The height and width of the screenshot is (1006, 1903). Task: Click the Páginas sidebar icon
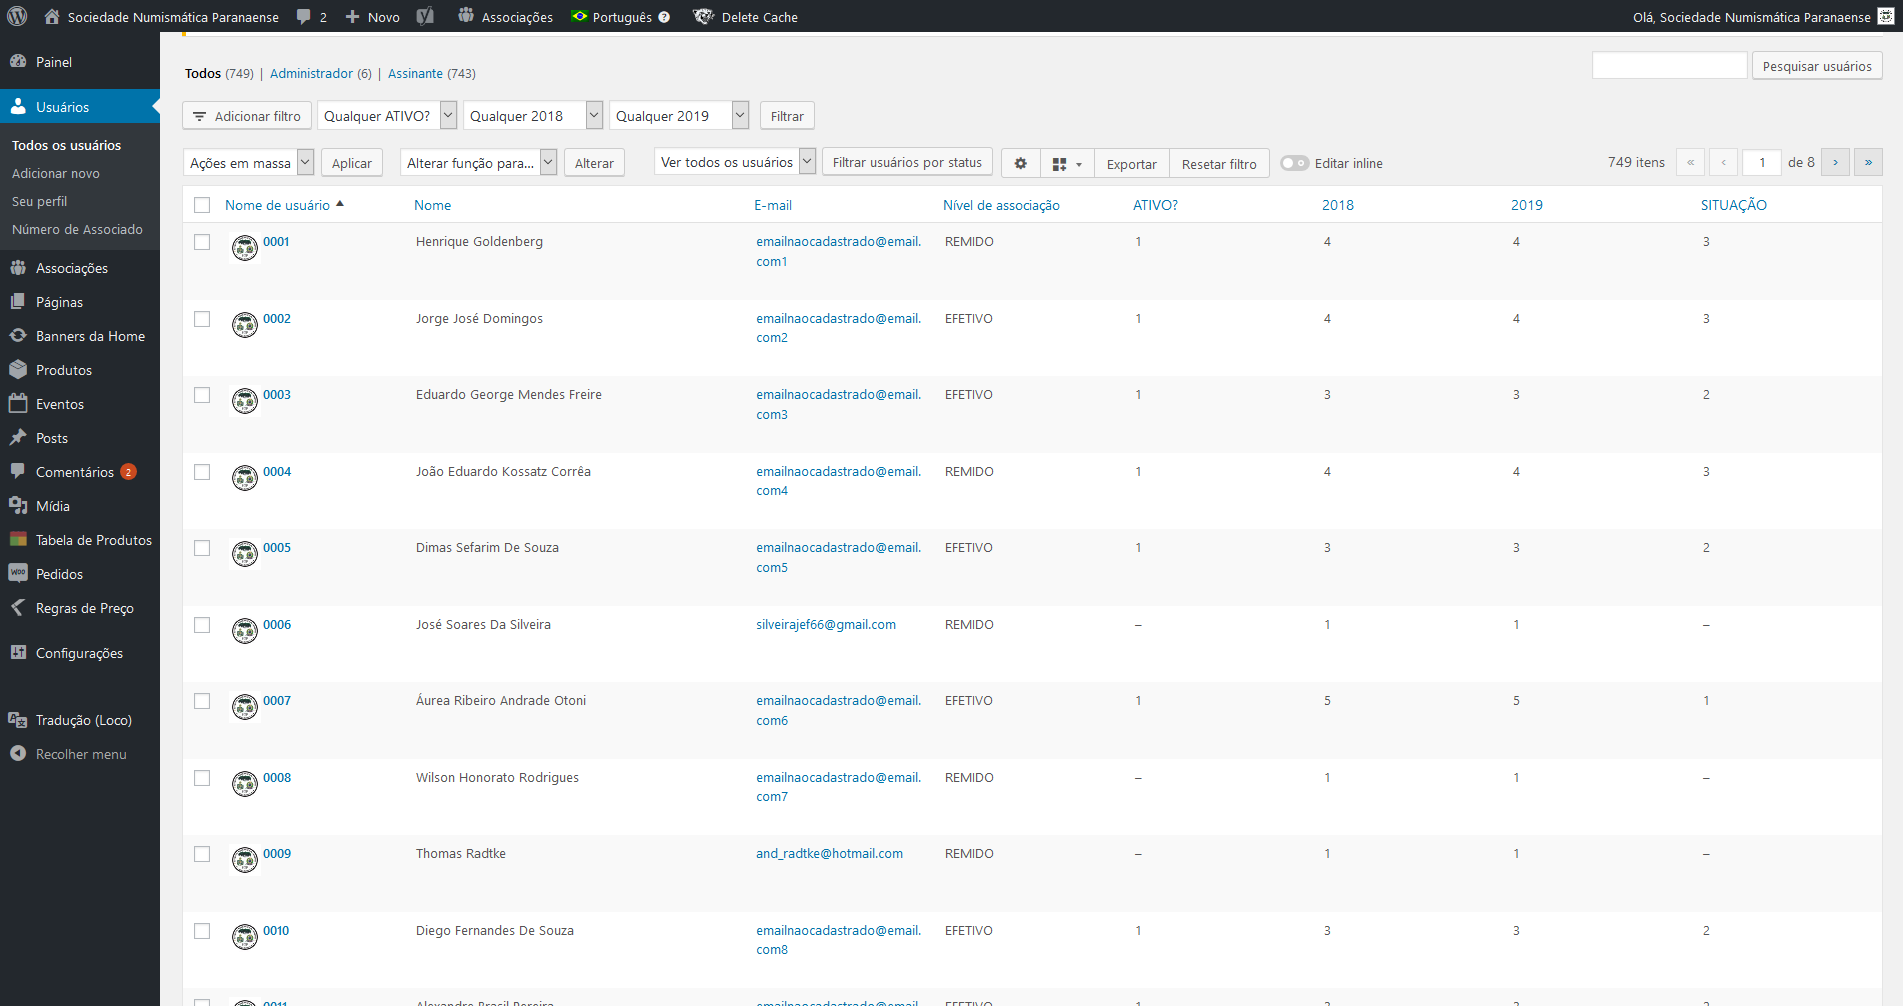18,301
